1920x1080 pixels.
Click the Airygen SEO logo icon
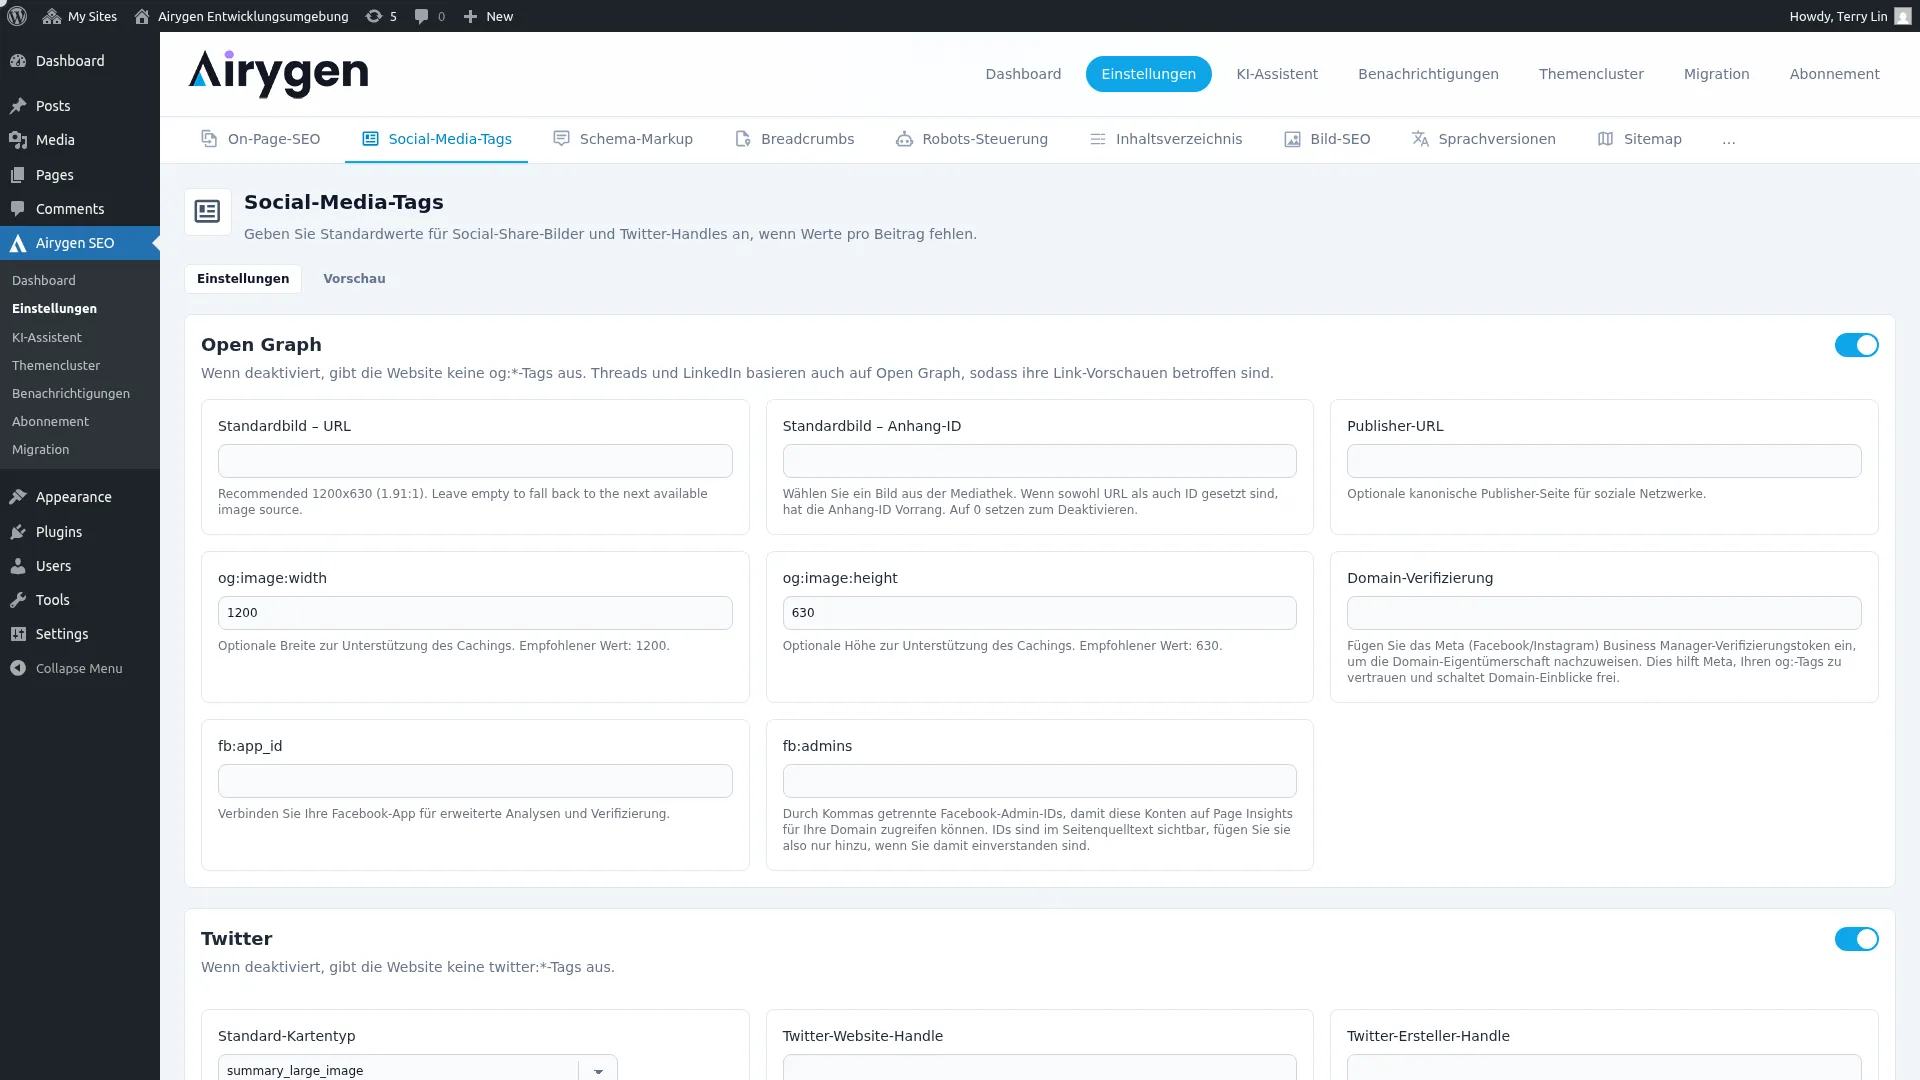(18, 243)
